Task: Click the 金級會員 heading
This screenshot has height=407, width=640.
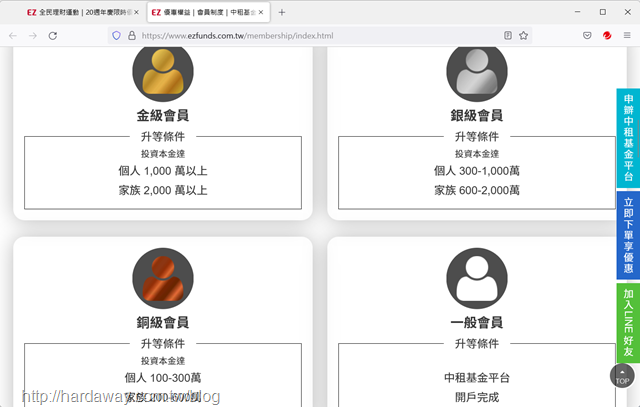Action: click(x=163, y=116)
